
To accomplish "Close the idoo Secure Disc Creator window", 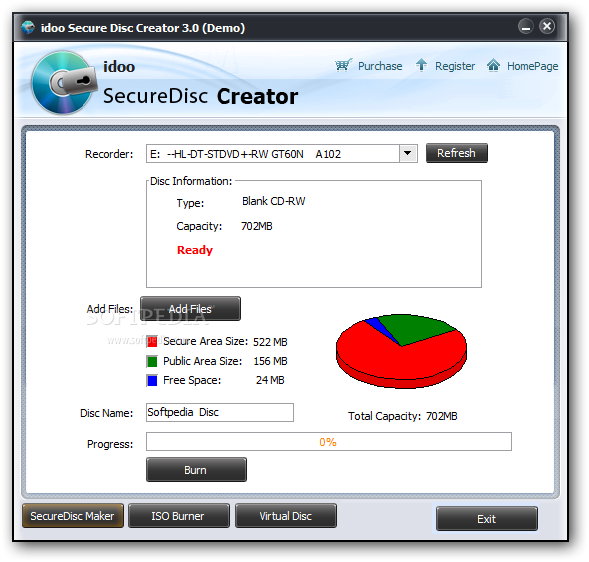I will [547, 26].
